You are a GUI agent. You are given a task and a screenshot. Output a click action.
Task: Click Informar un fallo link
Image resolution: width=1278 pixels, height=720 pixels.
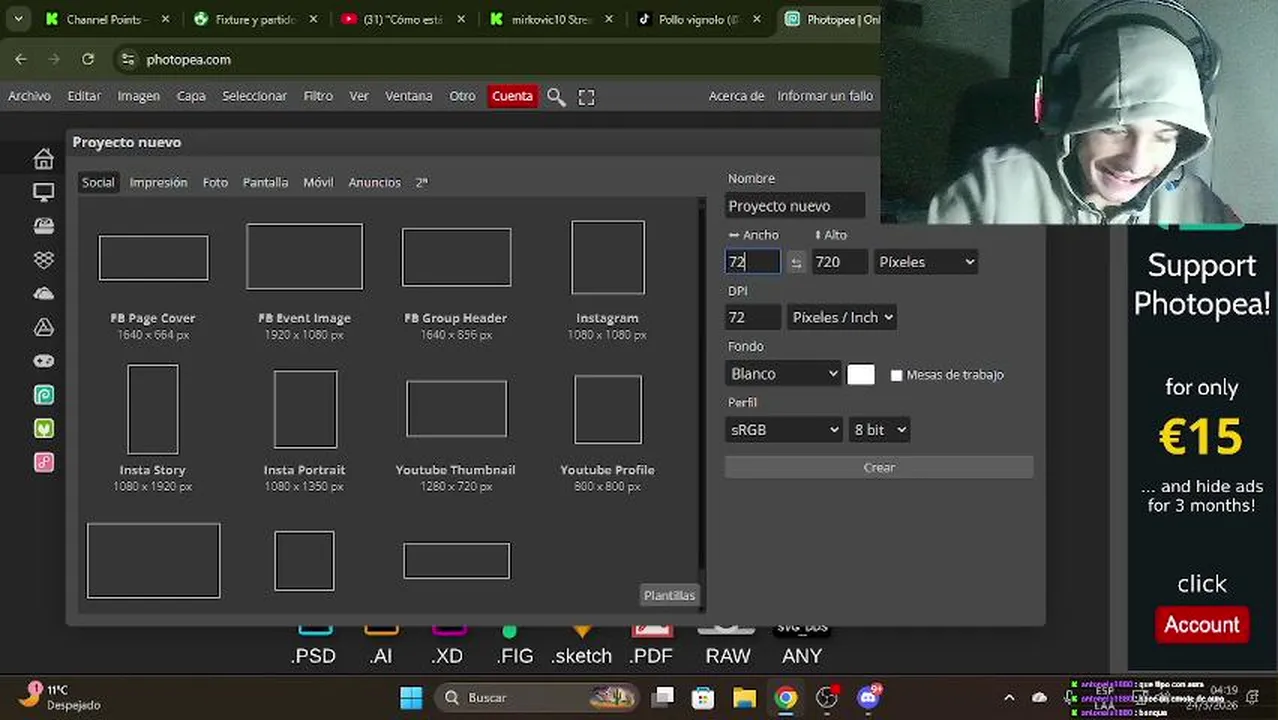825,96
